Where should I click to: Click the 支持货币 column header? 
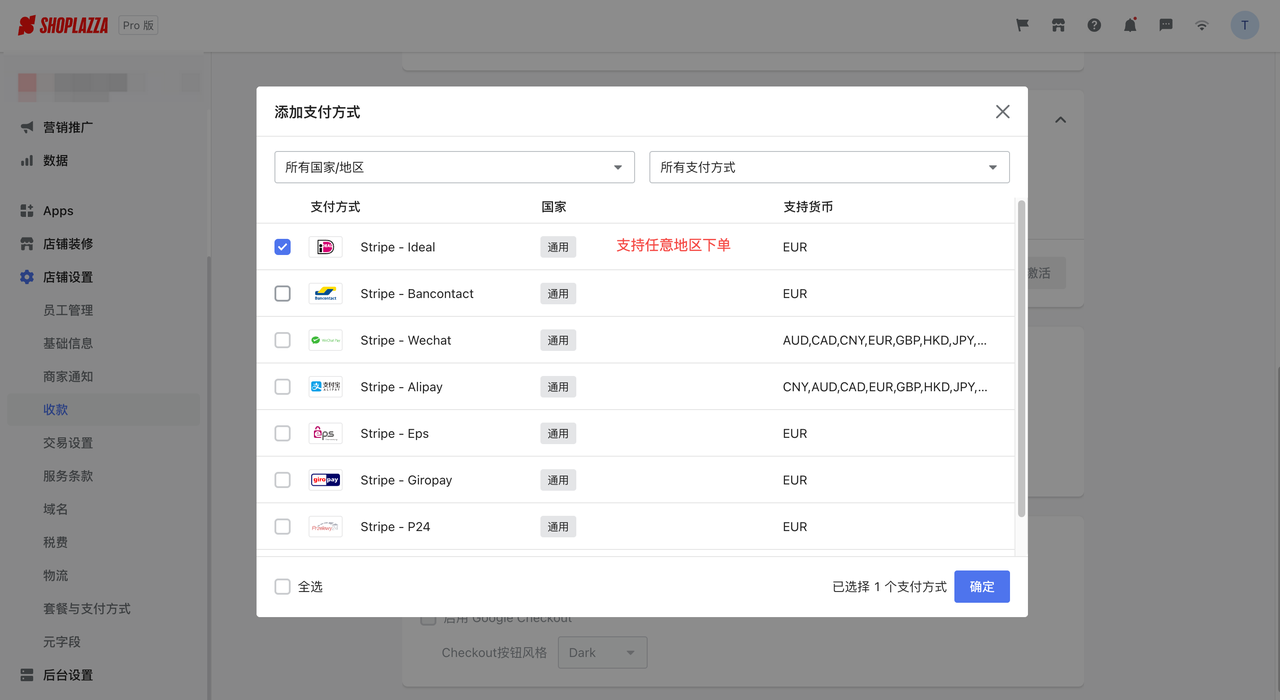[x=808, y=207]
